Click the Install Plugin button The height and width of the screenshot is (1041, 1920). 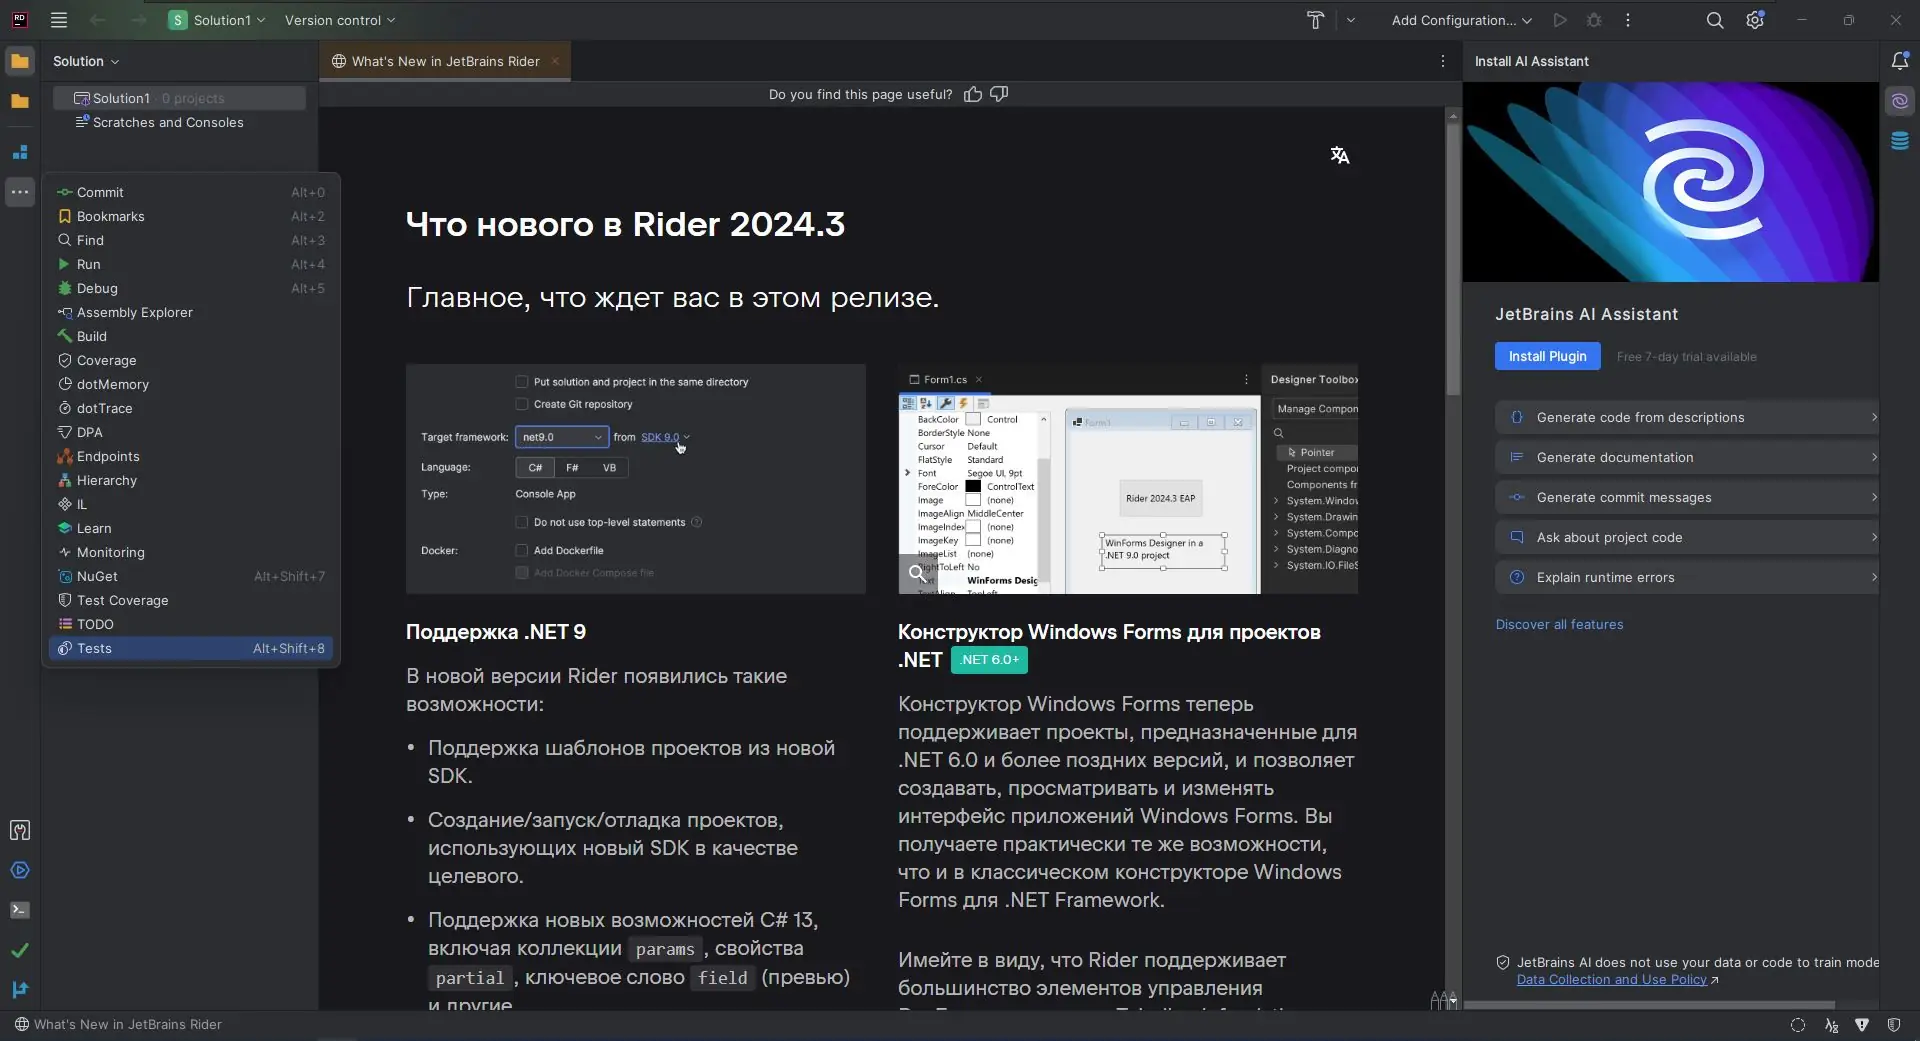click(x=1548, y=356)
